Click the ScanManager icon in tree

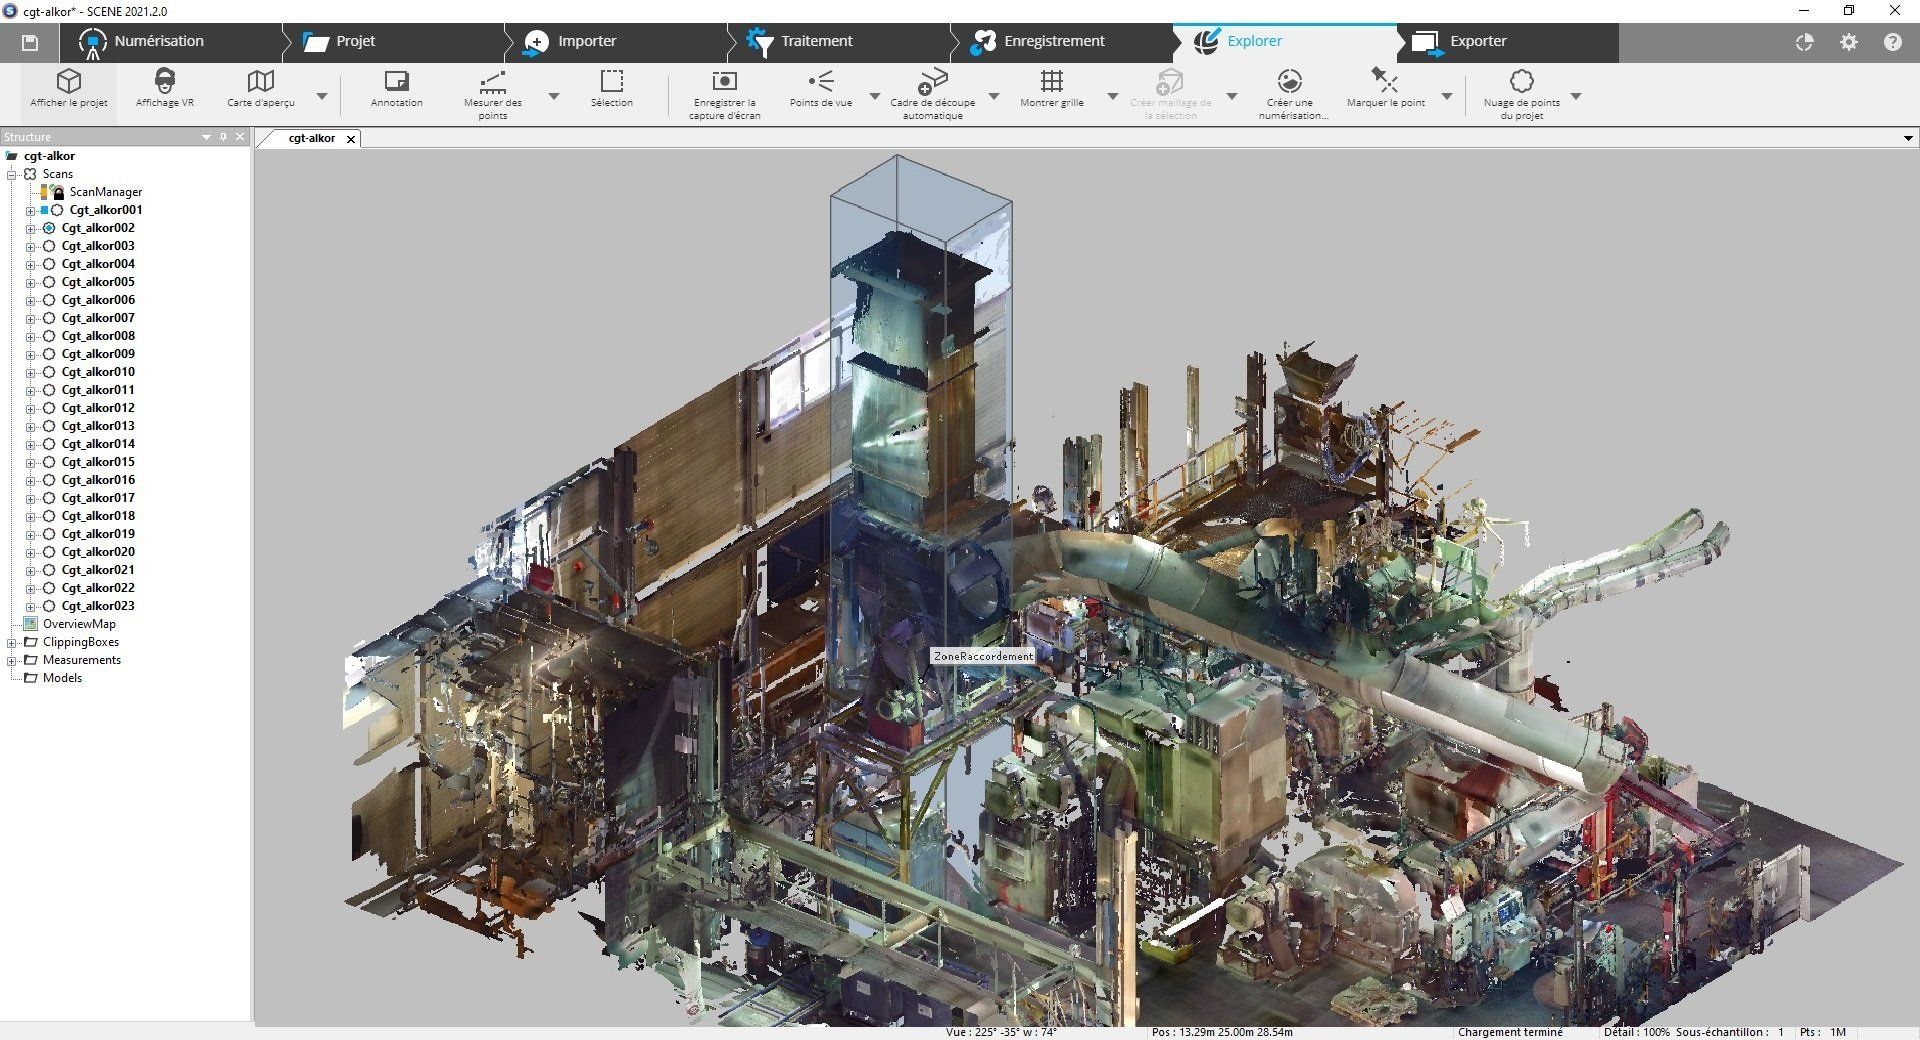click(x=52, y=192)
